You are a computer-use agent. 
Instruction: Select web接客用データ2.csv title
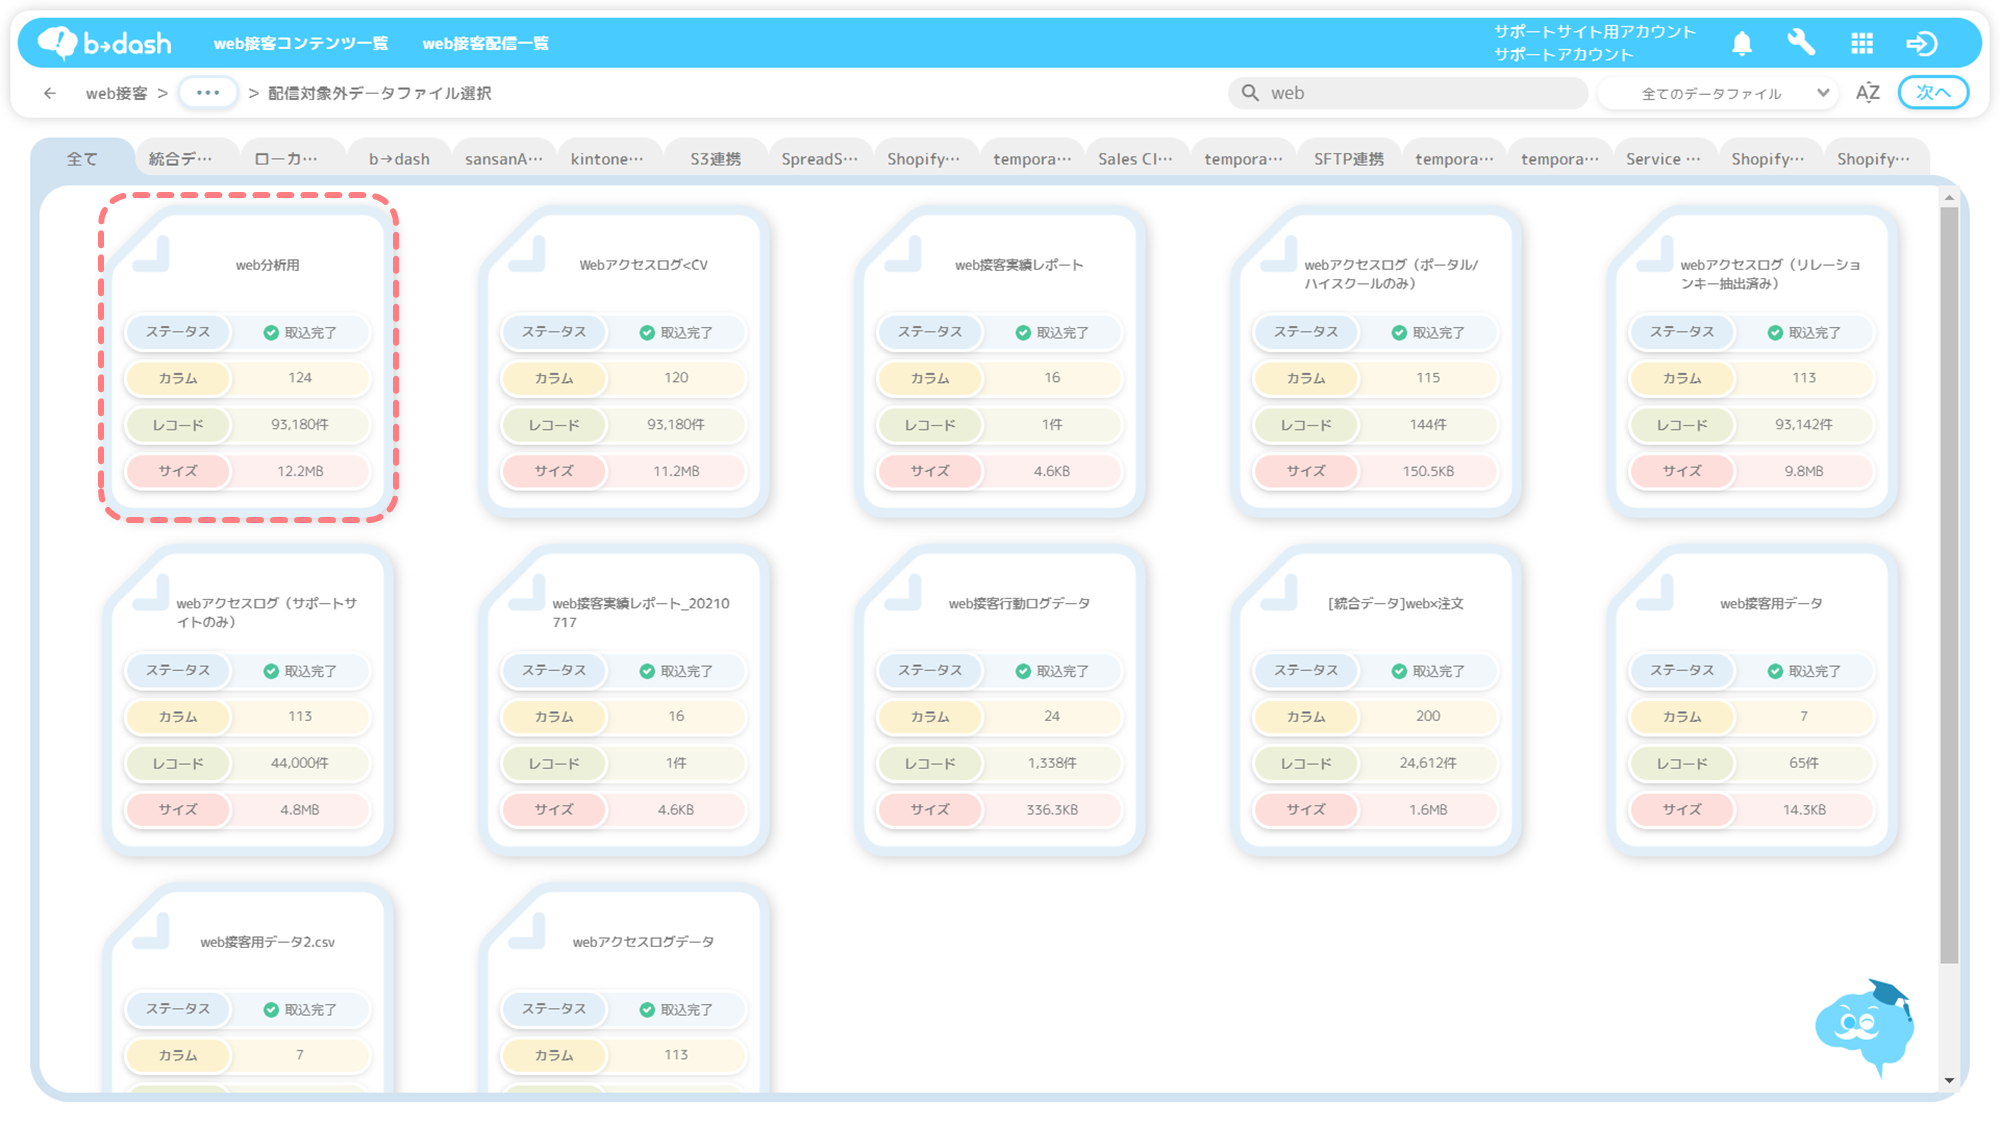point(267,942)
